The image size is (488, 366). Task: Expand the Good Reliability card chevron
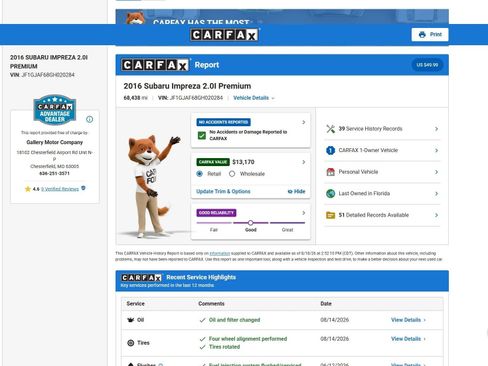pyautogui.click(x=304, y=213)
